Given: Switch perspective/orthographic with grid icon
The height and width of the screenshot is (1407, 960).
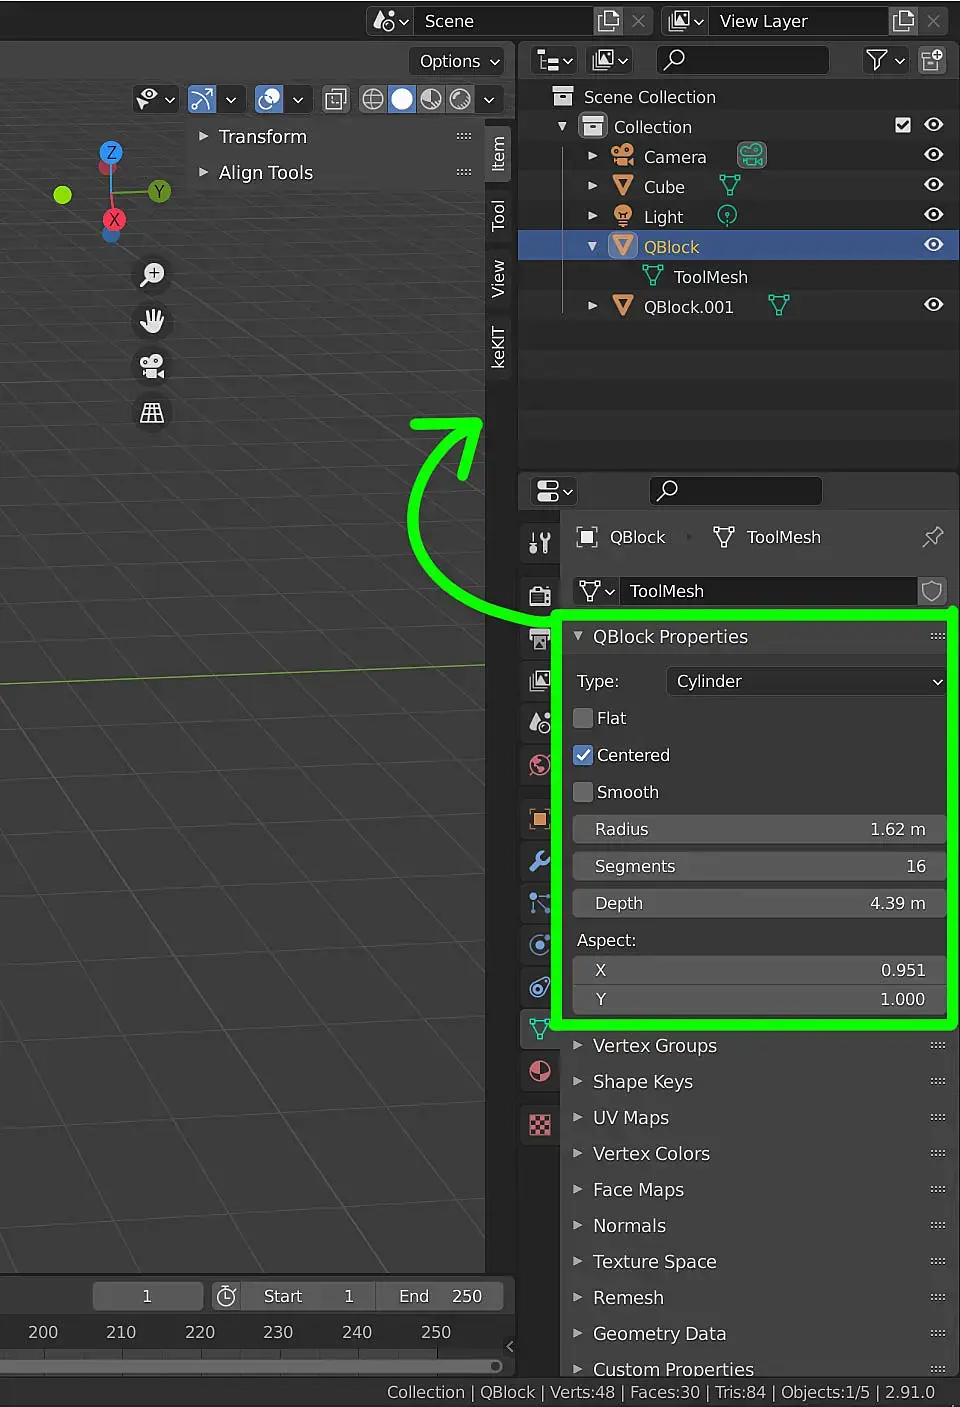Looking at the screenshot, I should pyautogui.click(x=152, y=413).
